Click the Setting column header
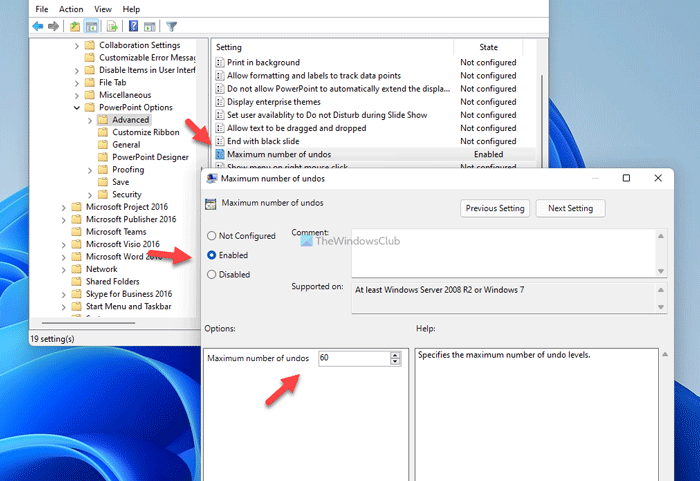 (333, 47)
